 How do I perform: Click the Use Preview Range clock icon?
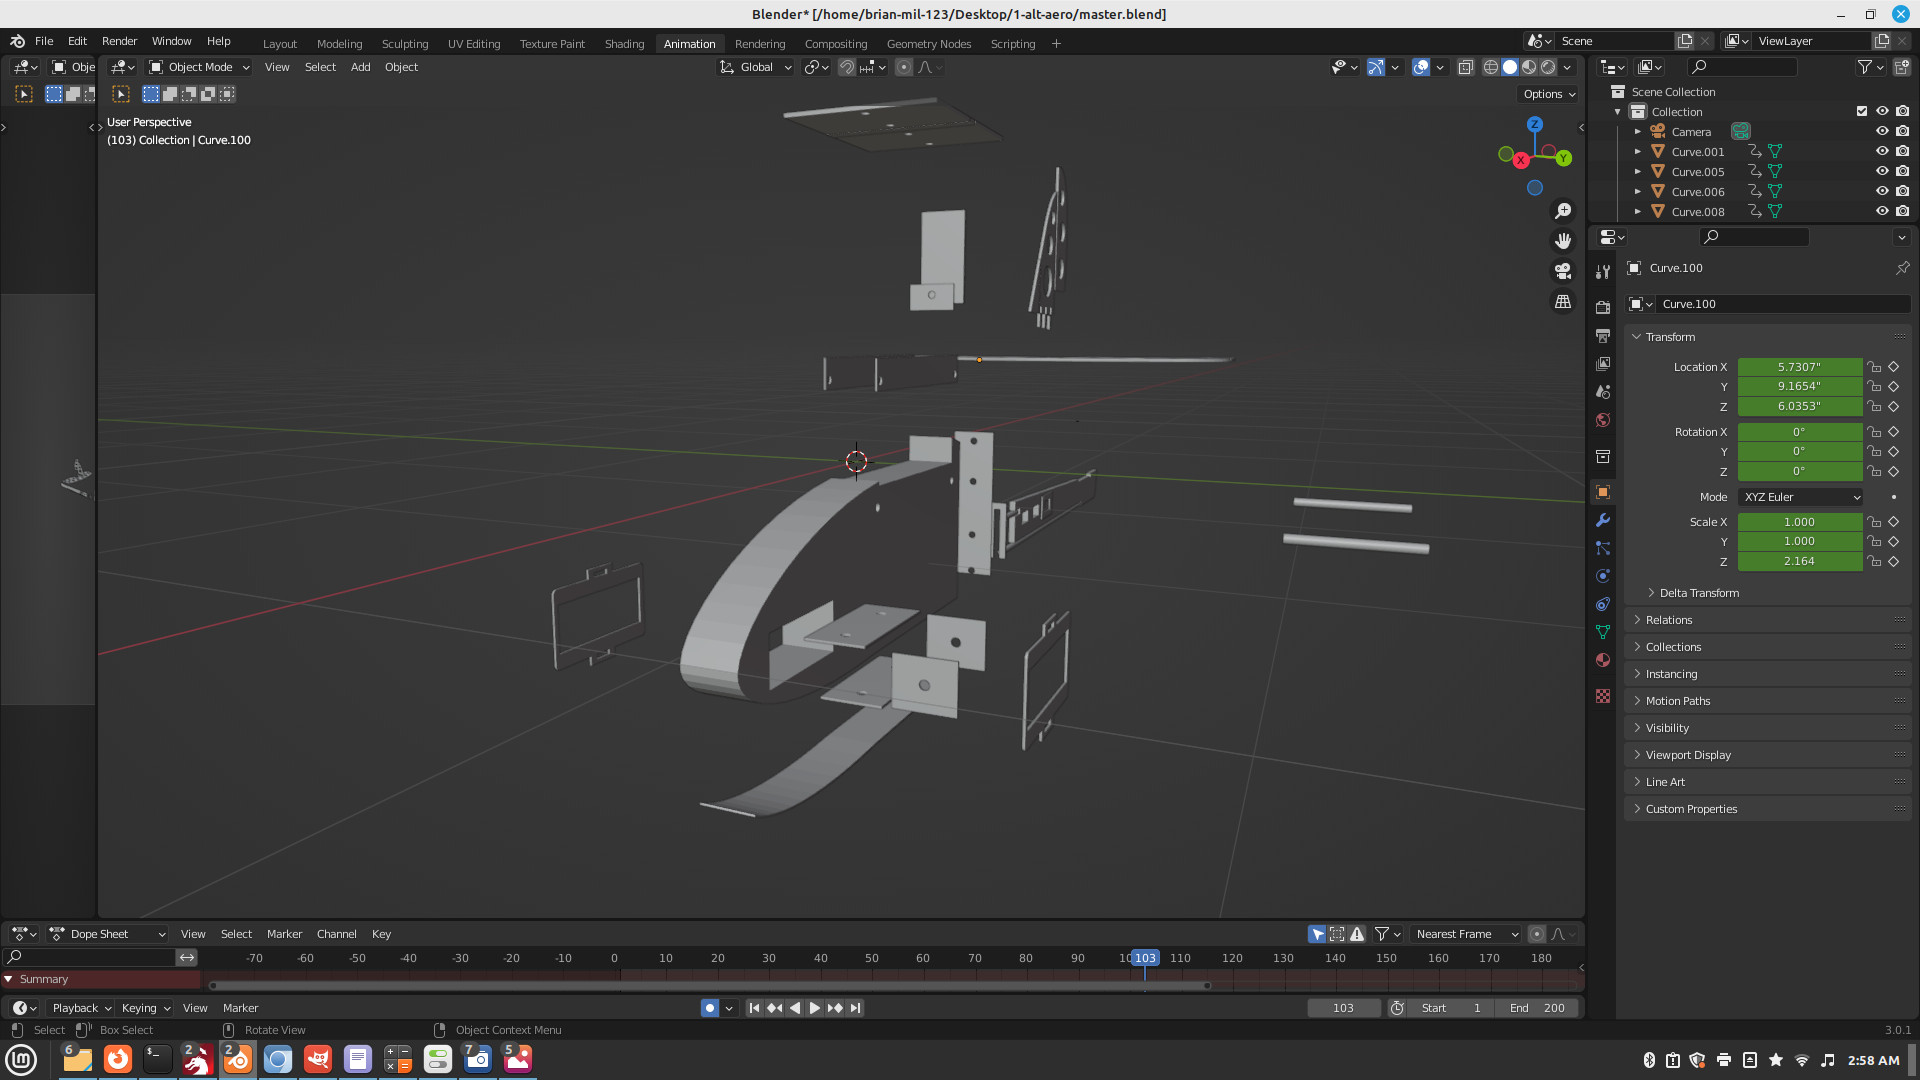click(1397, 1008)
